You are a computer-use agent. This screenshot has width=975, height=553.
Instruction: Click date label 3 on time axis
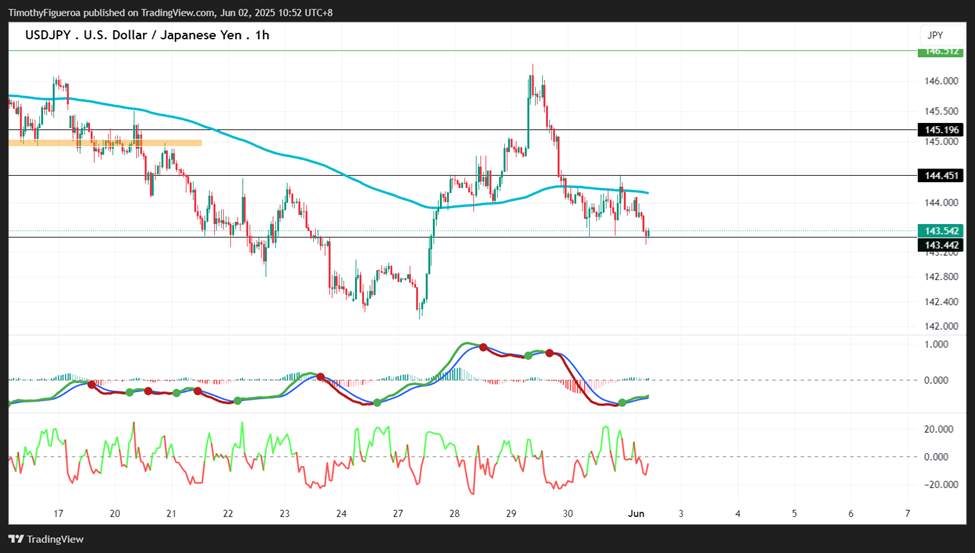(681, 514)
